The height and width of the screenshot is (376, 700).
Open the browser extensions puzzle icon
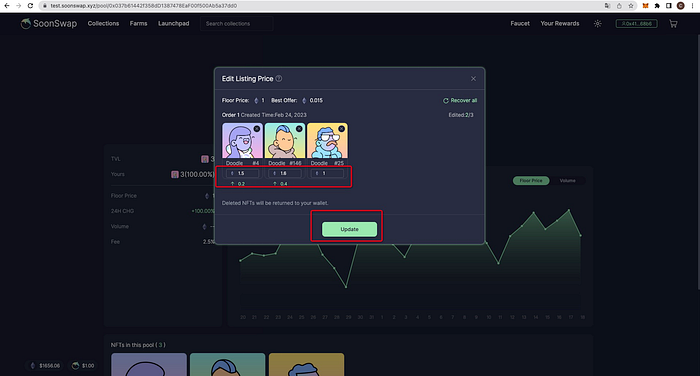pos(657,6)
